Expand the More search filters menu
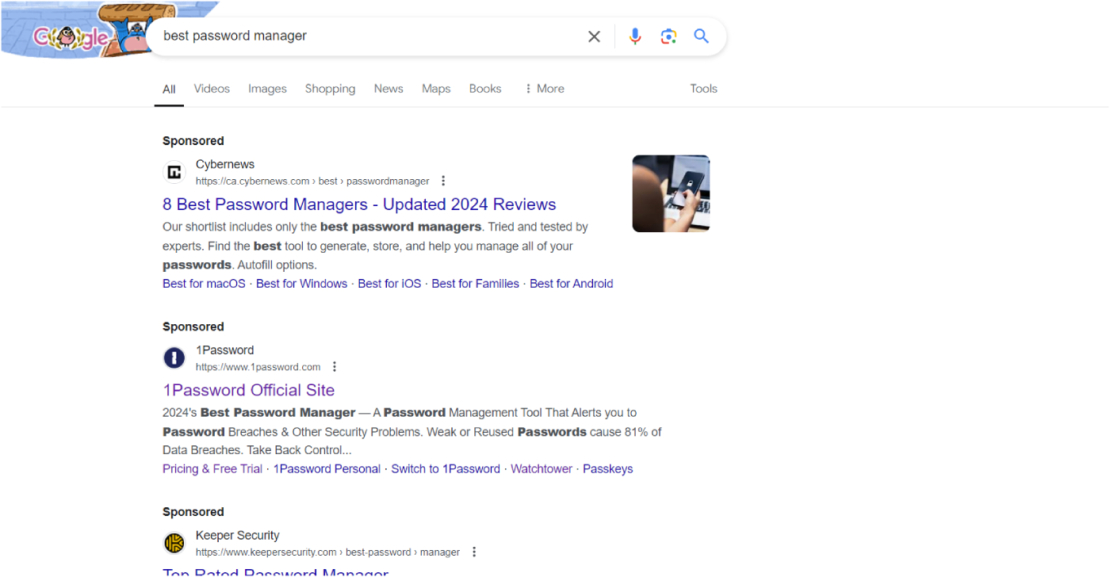Image resolution: width=1110 pixels, height=577 pixels. 544,89
